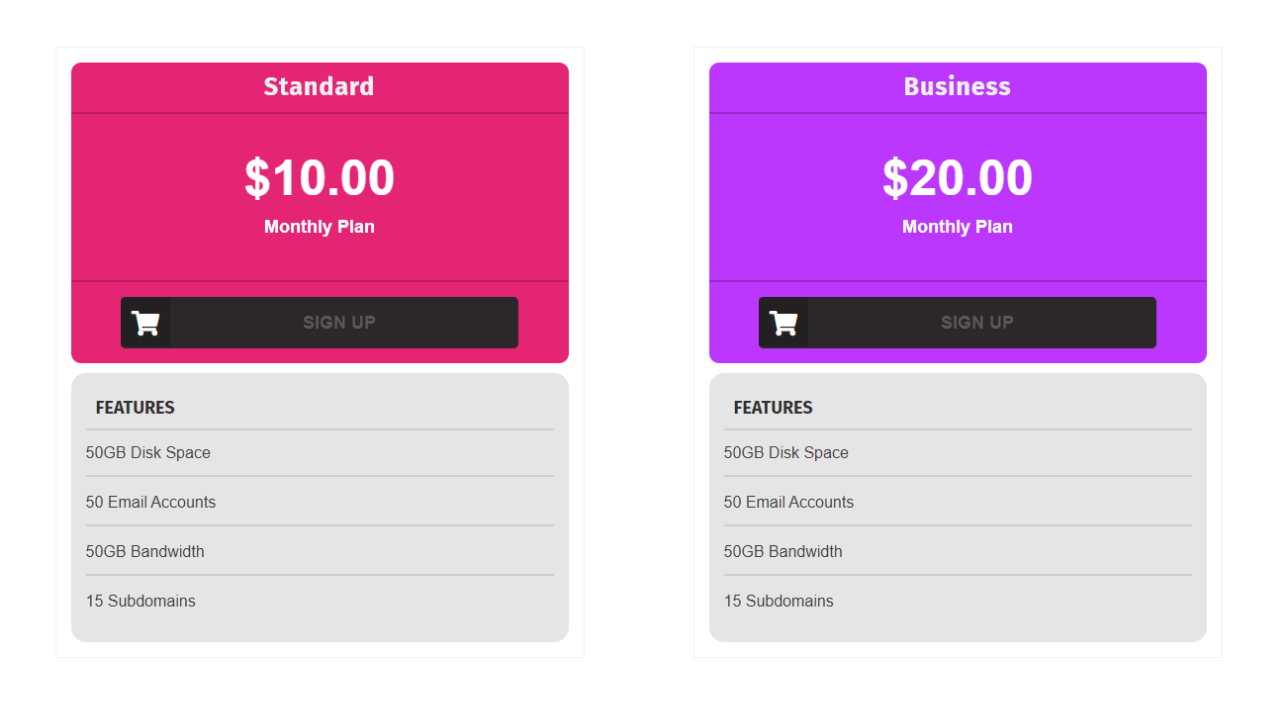Click the $10.00 price text
This screenshot has width=1280, height=720.
click(x=319, y=178)
